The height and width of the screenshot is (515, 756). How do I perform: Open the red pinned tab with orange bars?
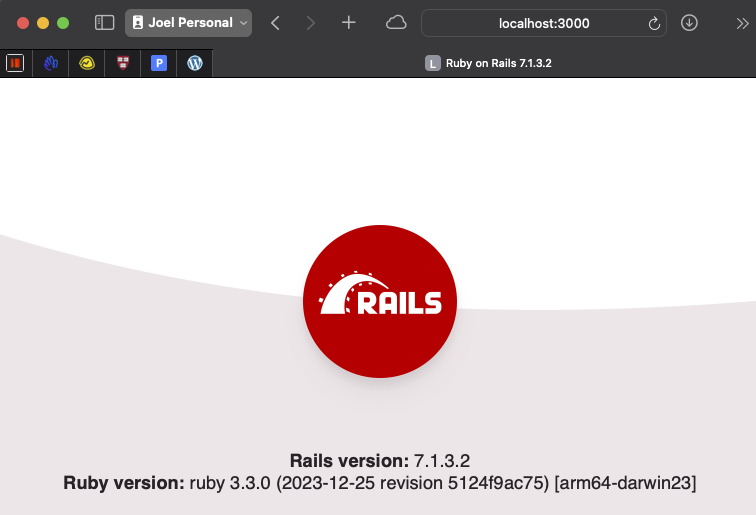click(15, 63)
